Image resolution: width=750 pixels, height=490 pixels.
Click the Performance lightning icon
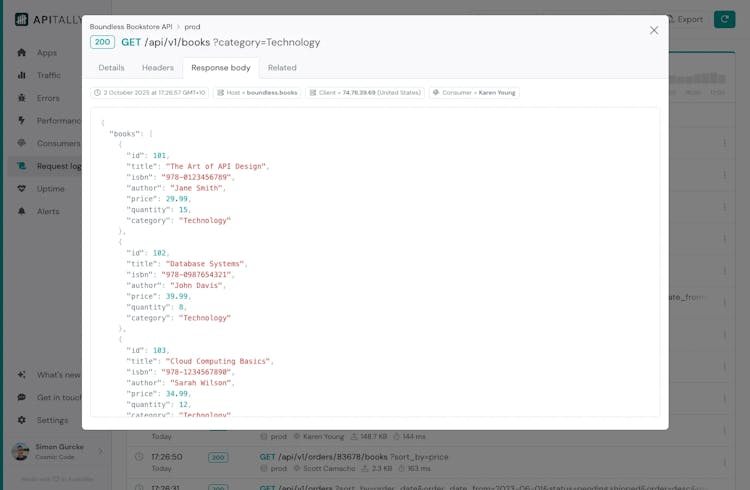click(21, 121)
